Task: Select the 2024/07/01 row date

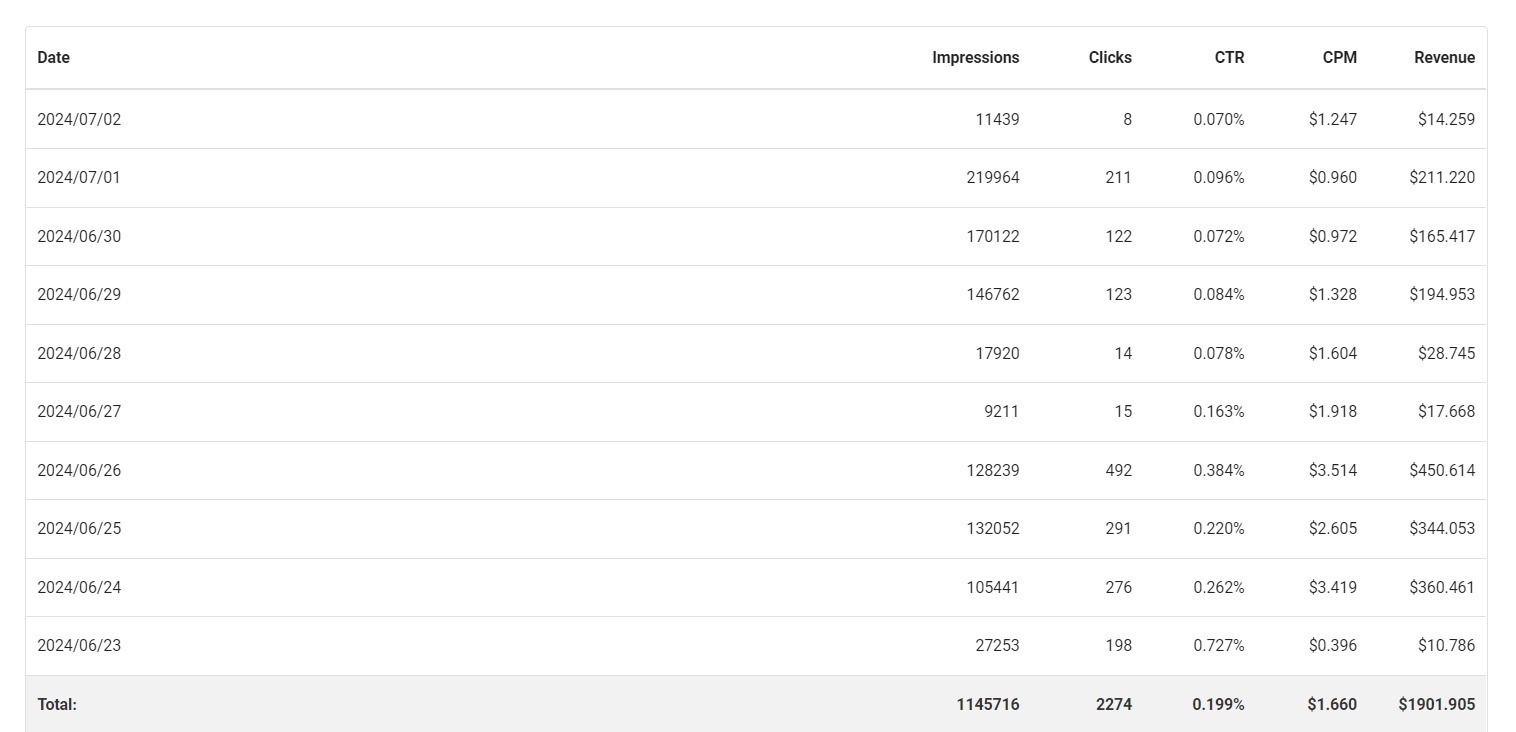Action: 79,178
